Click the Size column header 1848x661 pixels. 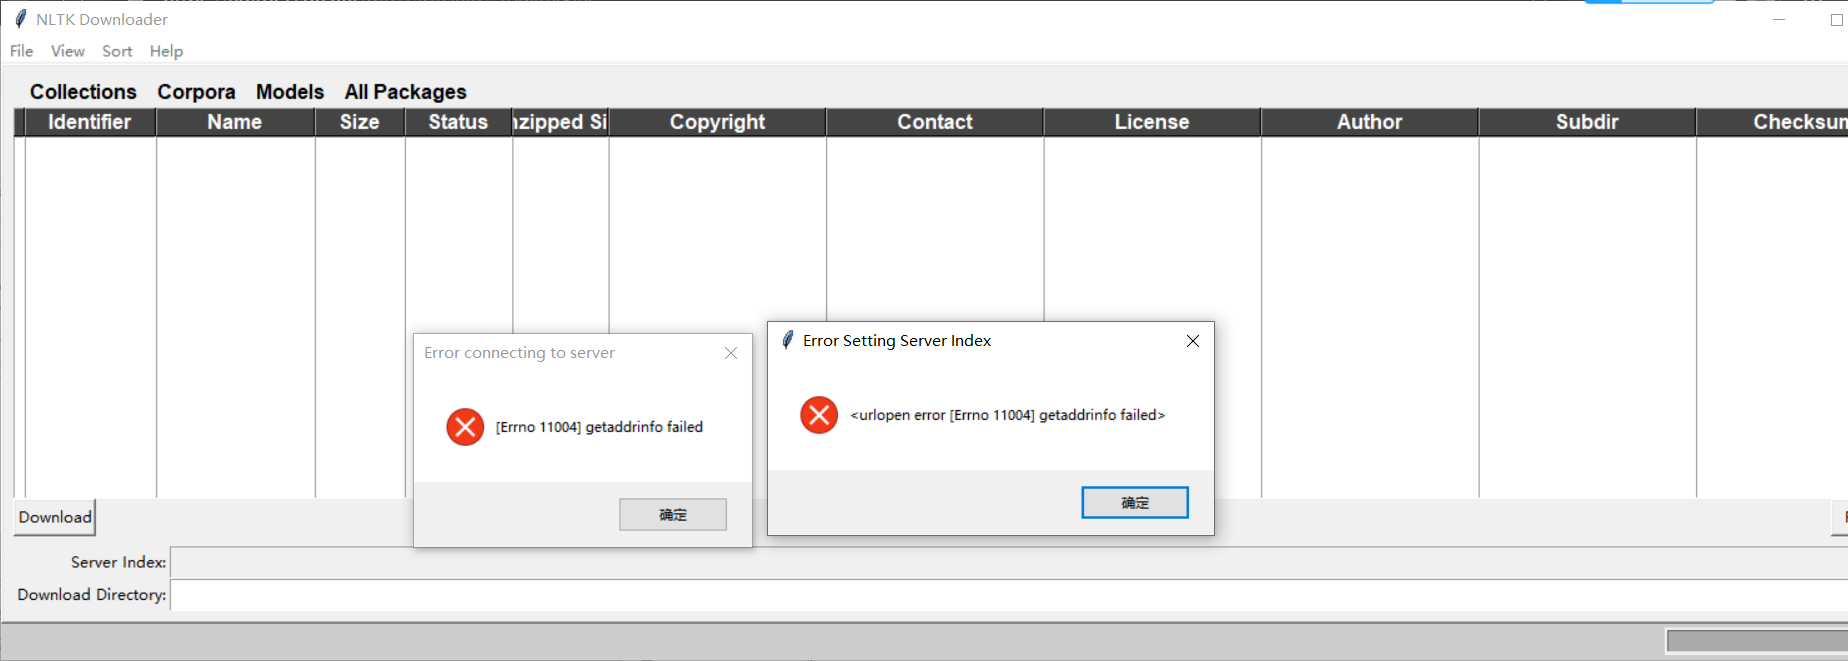(x=360, y=122)
